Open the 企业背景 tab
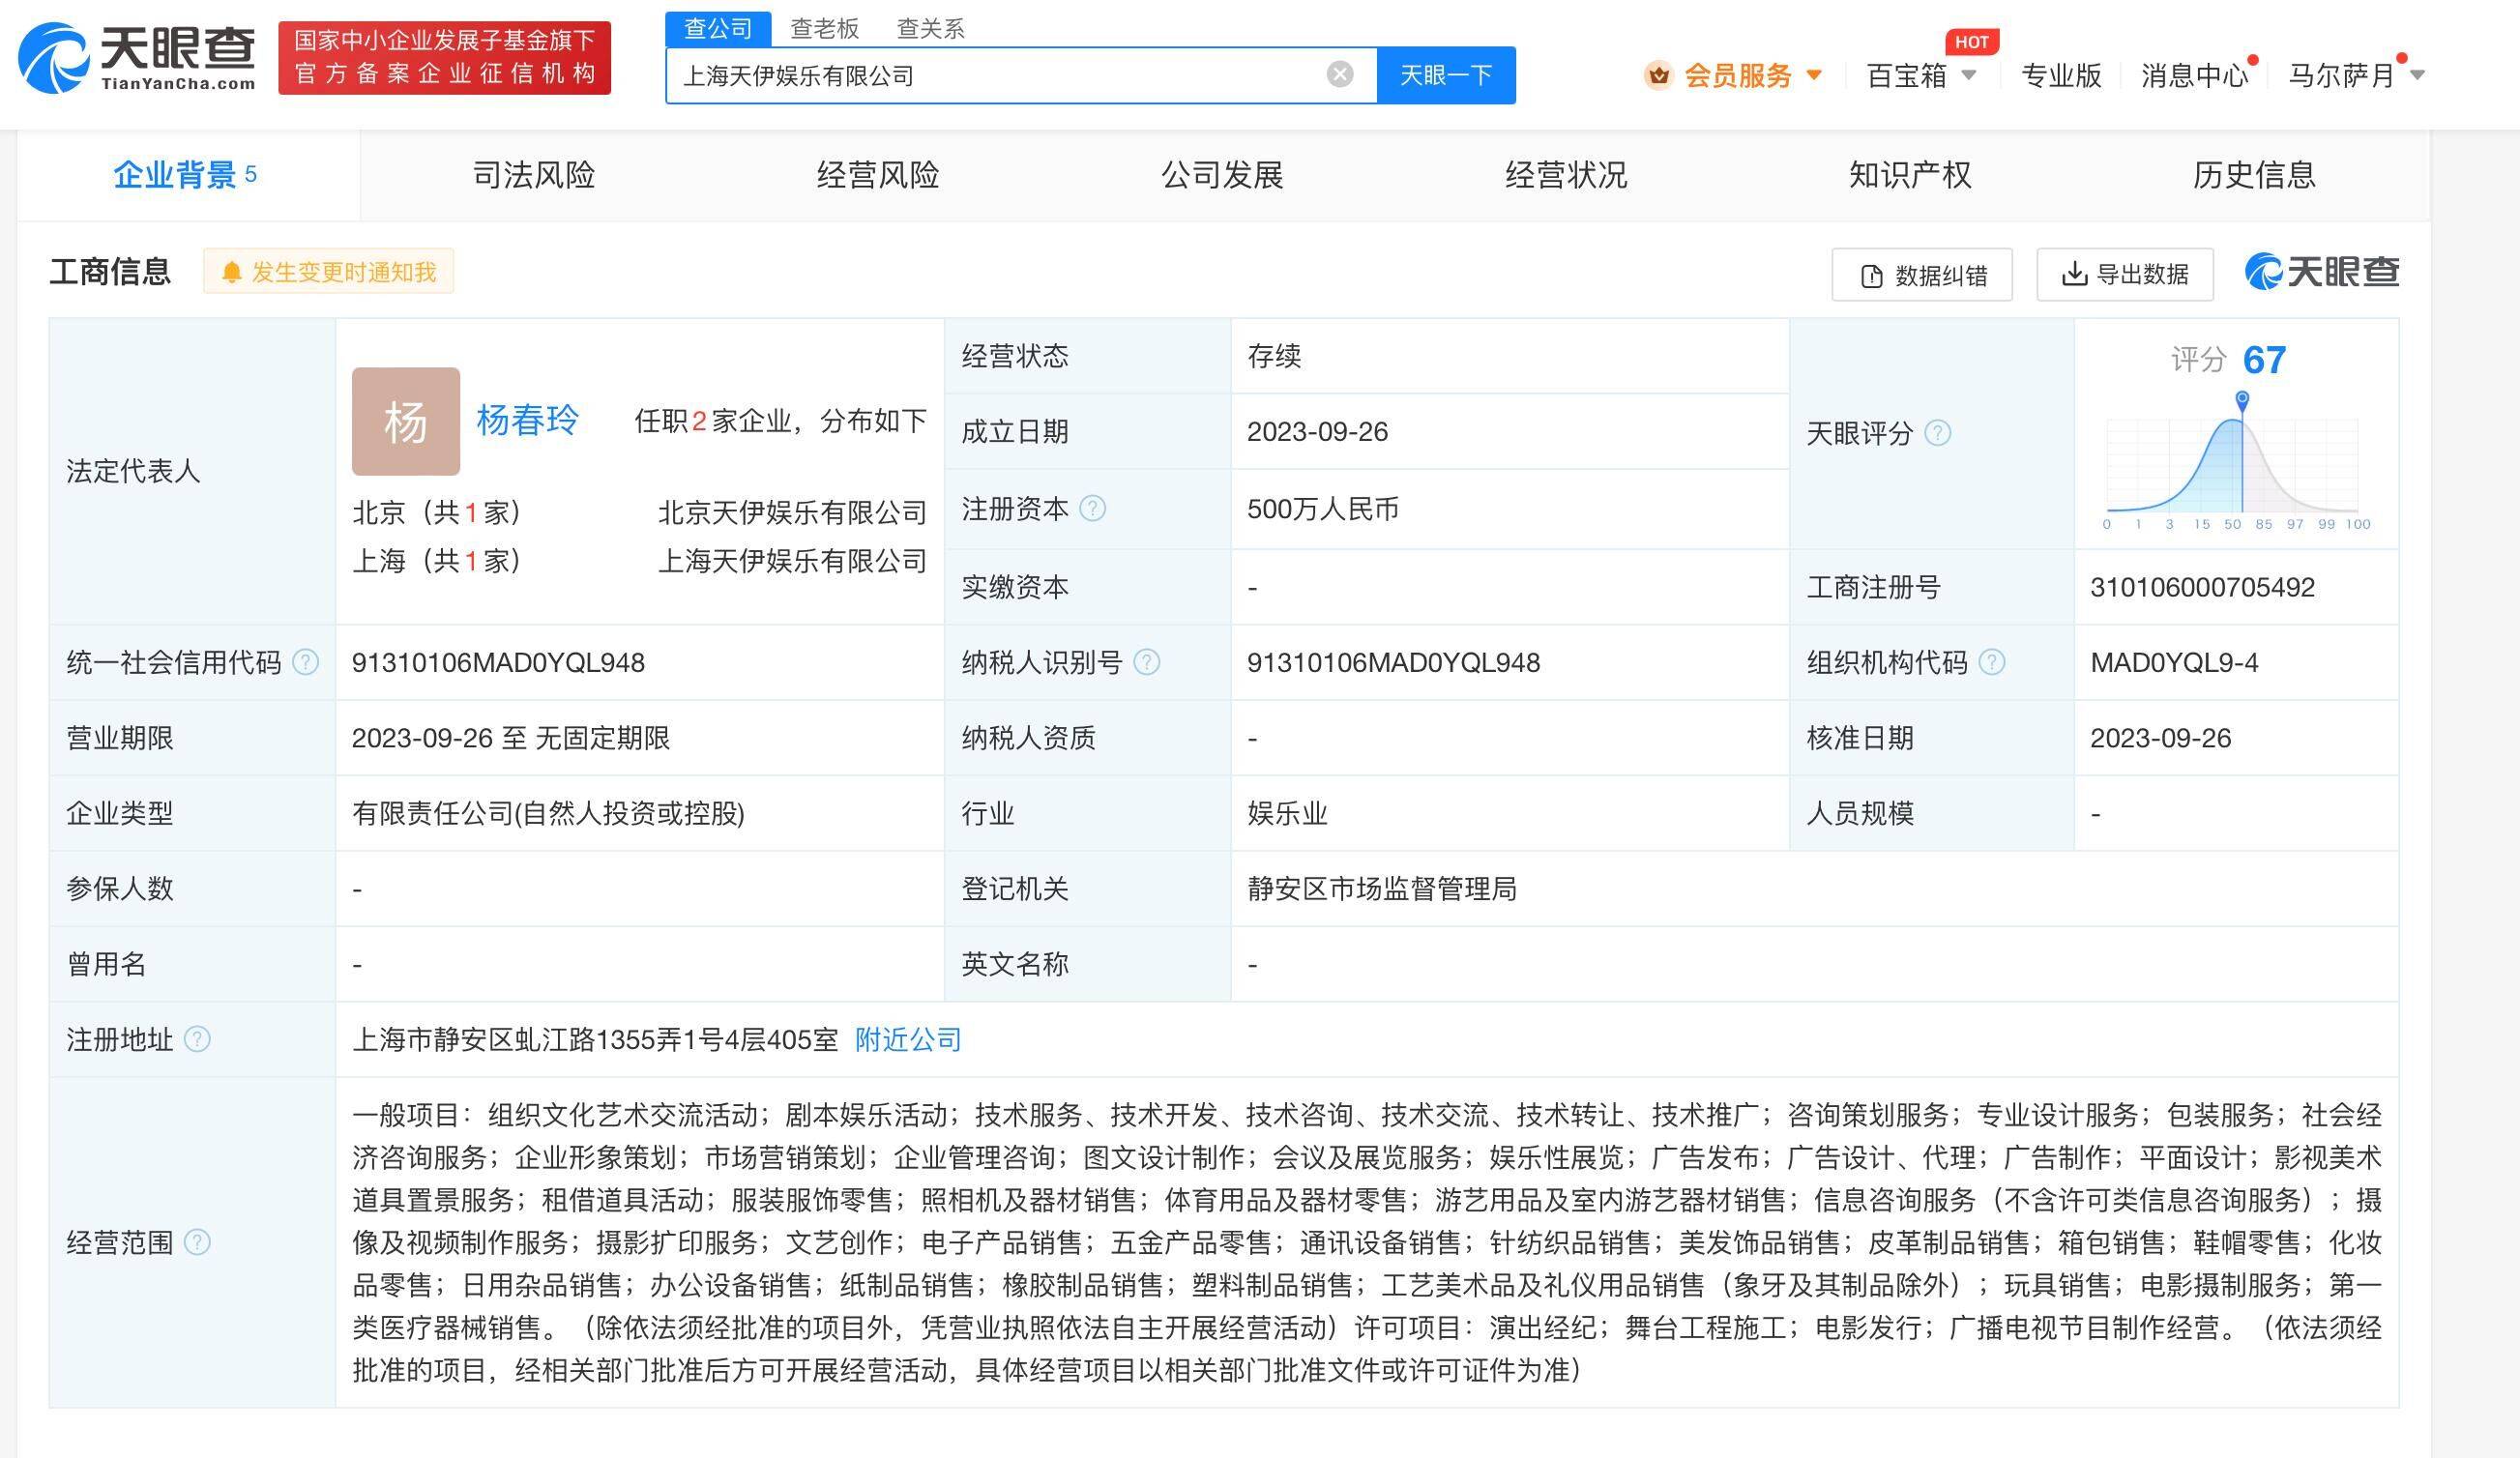 [188, 175]
